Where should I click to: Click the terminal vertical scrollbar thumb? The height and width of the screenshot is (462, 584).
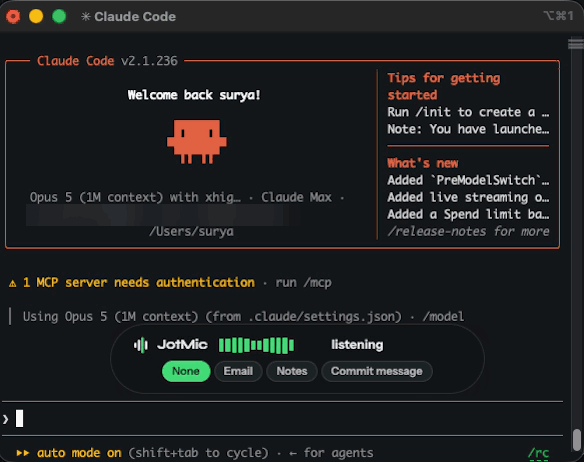577,440
